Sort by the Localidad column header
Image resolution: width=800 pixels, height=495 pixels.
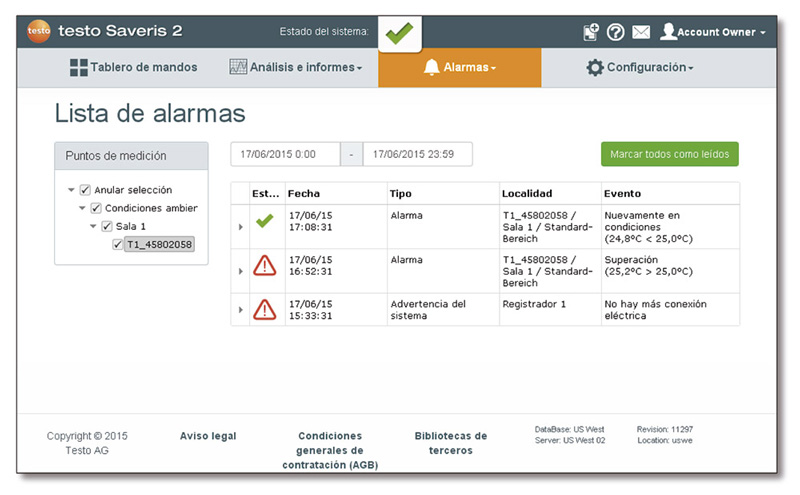(551, 193)
